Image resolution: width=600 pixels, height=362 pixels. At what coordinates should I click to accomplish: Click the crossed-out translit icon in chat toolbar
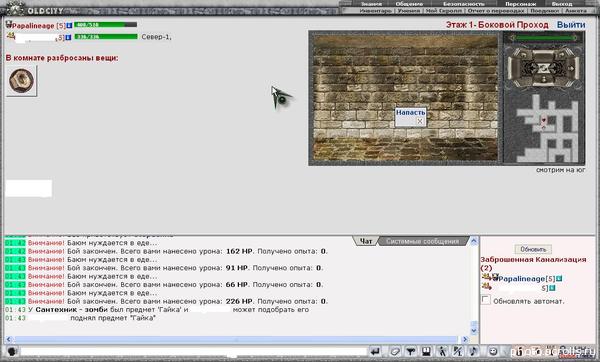[457, 351]
